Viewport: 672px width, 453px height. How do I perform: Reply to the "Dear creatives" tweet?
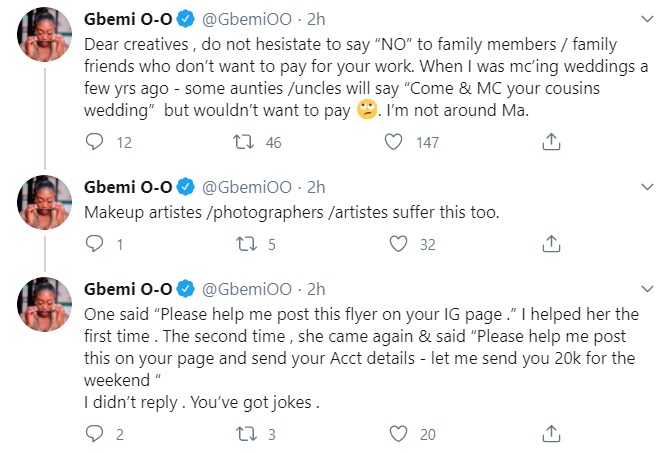pyautogui.click(x=95, y=142)
